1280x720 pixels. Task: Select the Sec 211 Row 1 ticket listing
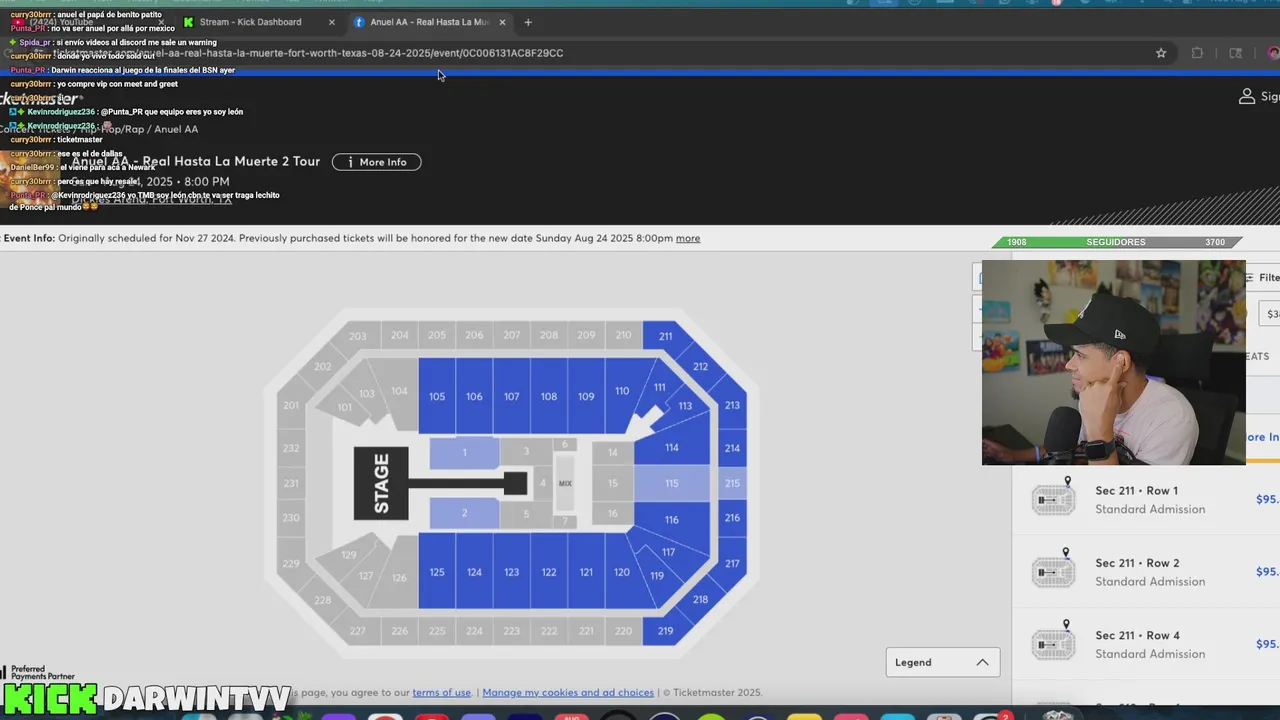(x=1146, y=498)
